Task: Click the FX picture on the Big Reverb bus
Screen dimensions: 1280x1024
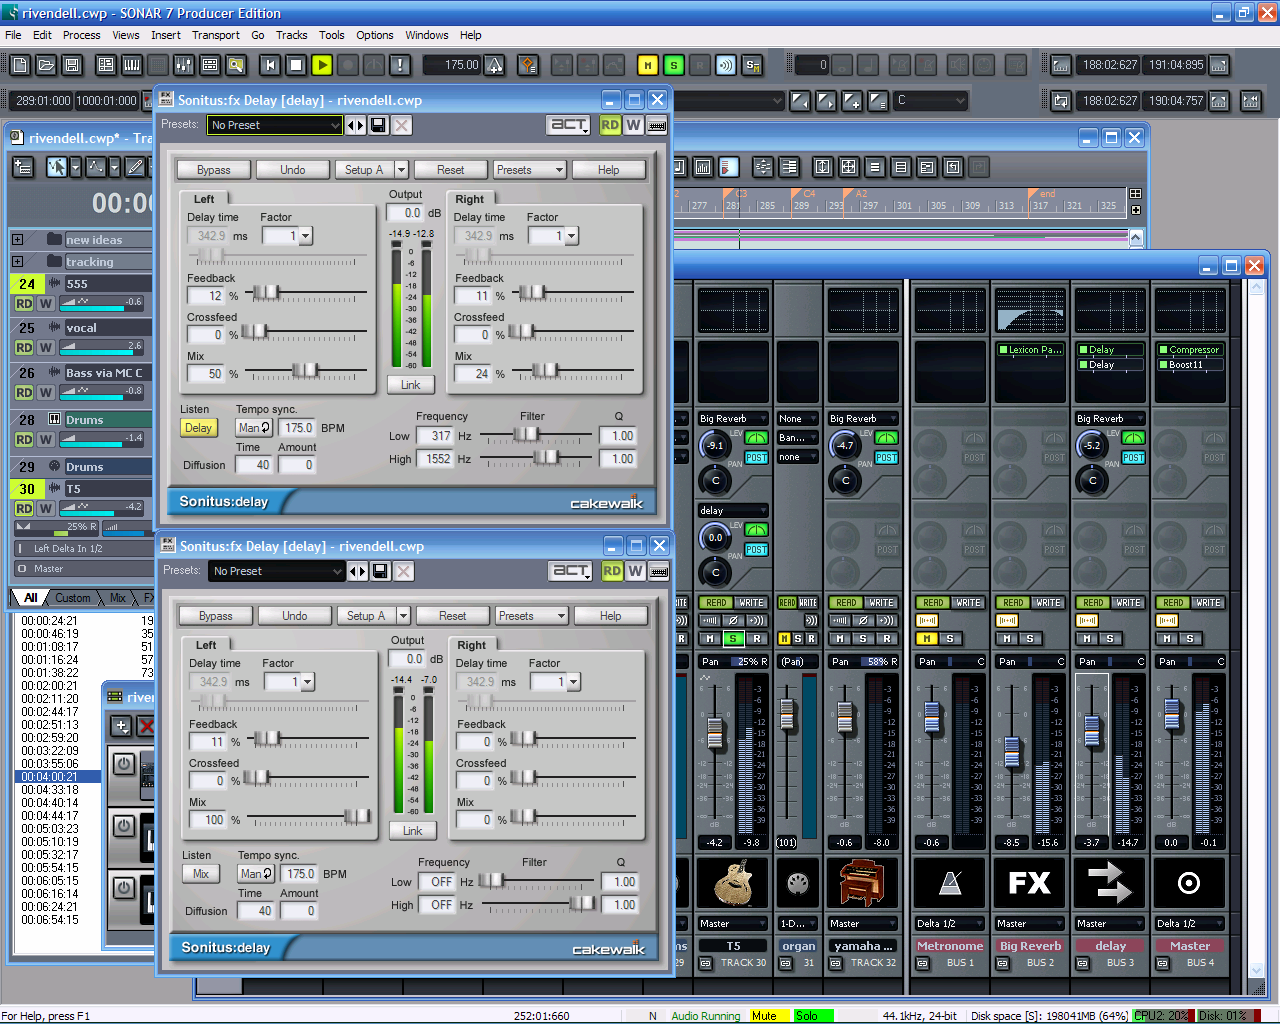Action: pyautogui.click(x=1030, y=883)
